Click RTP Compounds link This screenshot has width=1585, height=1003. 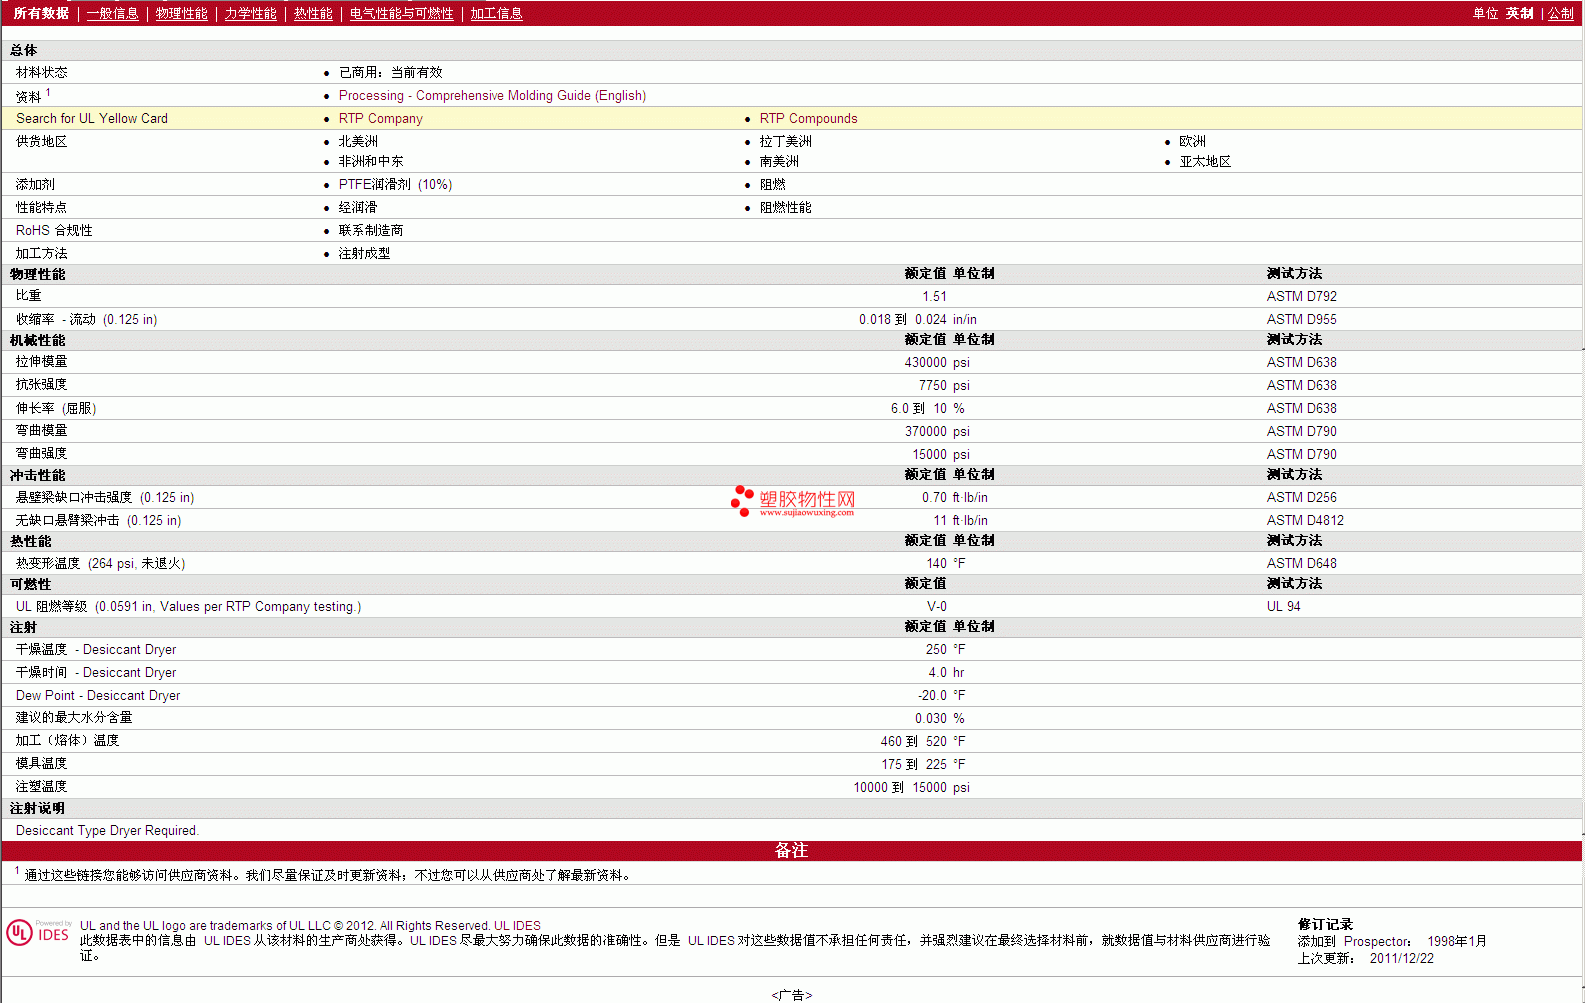click(808, 119)
